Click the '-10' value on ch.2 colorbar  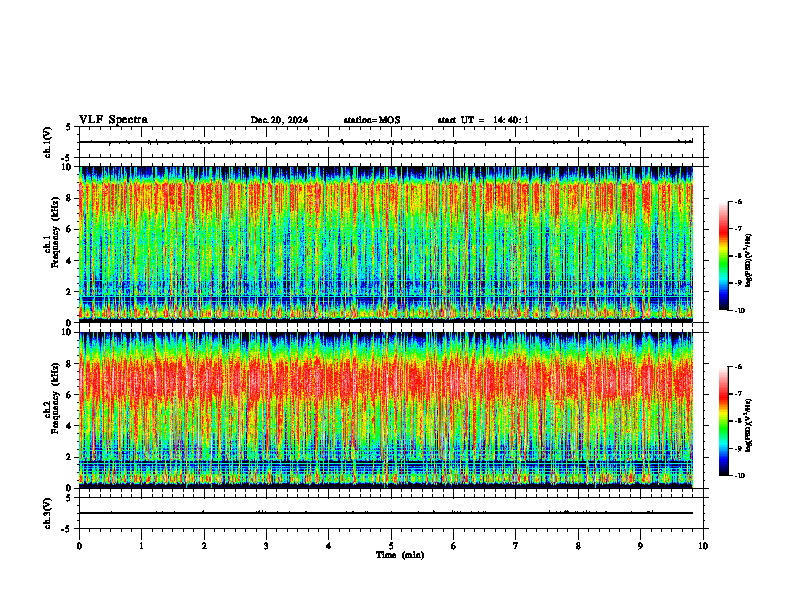click(739, 476)
